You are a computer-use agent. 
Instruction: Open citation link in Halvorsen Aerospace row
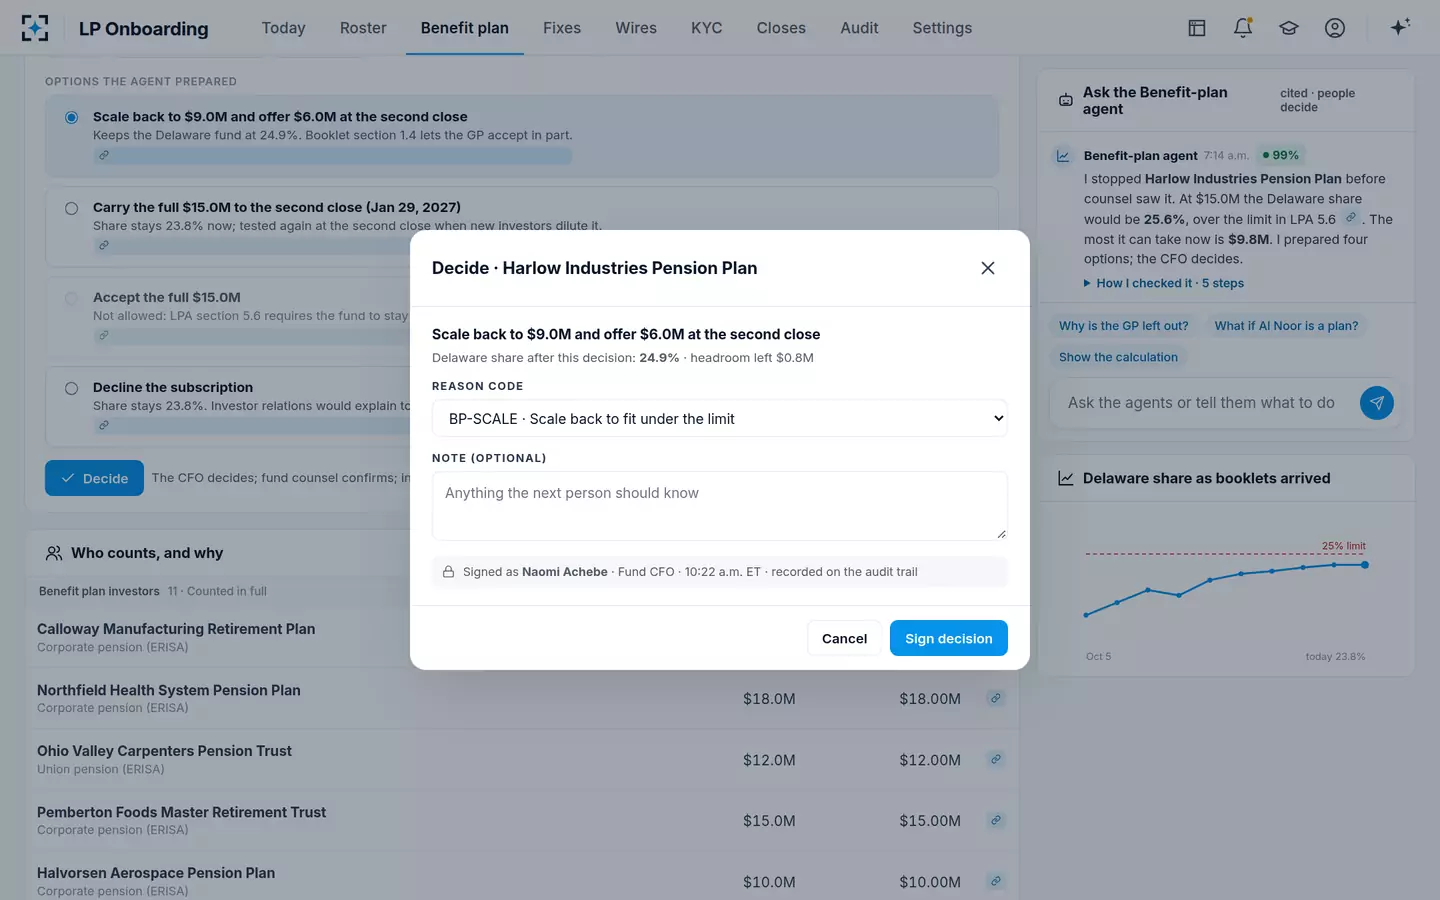[996, 881]
